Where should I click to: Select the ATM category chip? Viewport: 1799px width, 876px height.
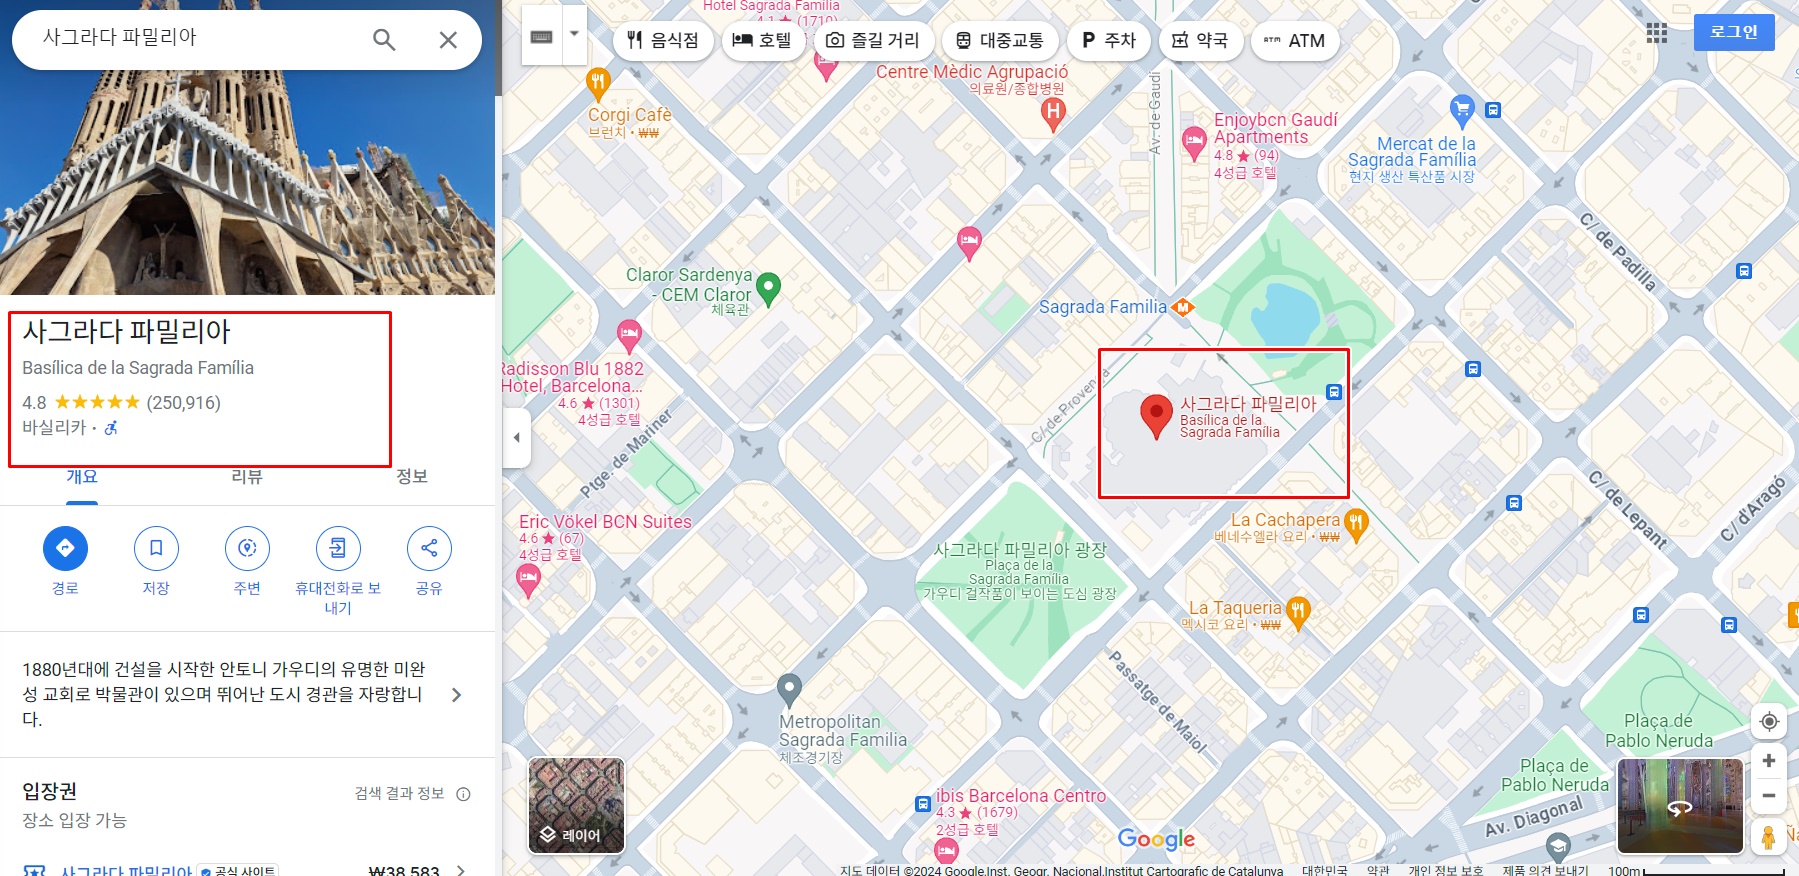coord(1294,41)
